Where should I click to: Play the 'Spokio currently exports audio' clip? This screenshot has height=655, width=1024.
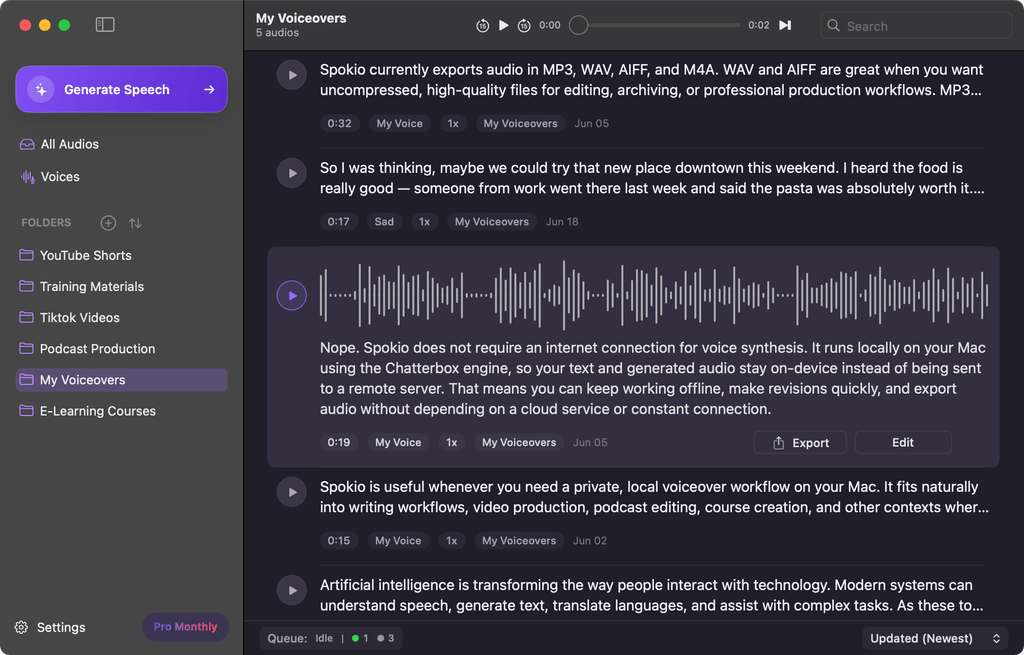[x=292, y=75]
